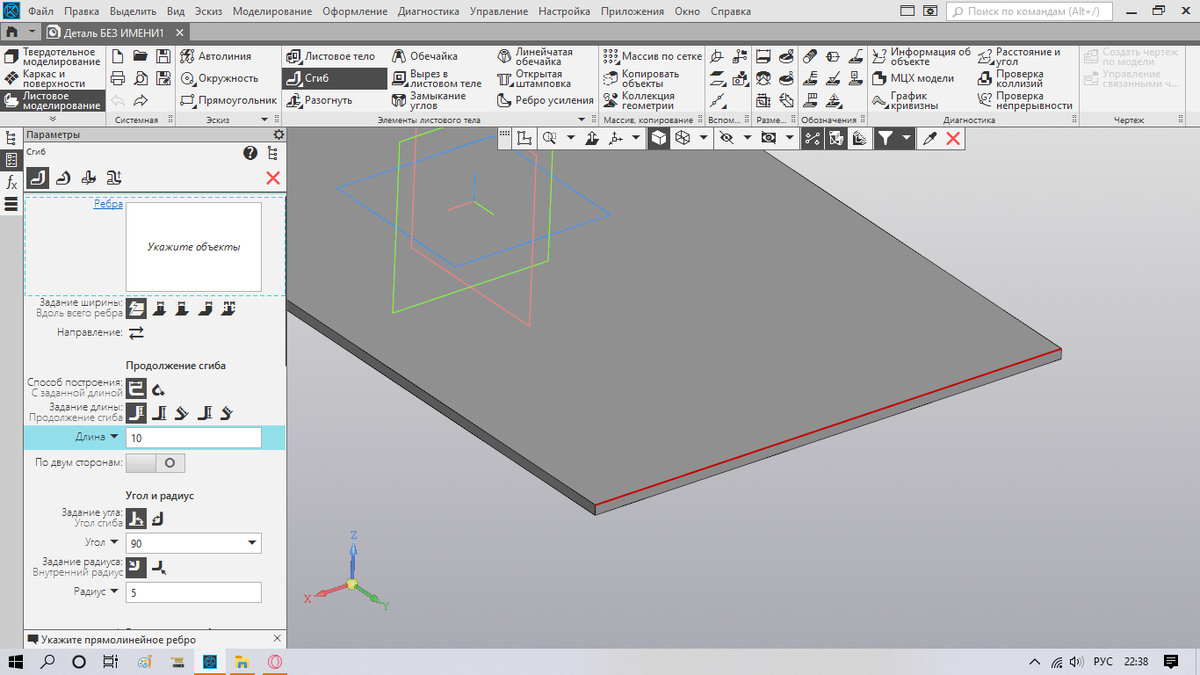1200x675 pixels.
Task: Select the Ребро усиления tool
Action: tap(546, 100)
